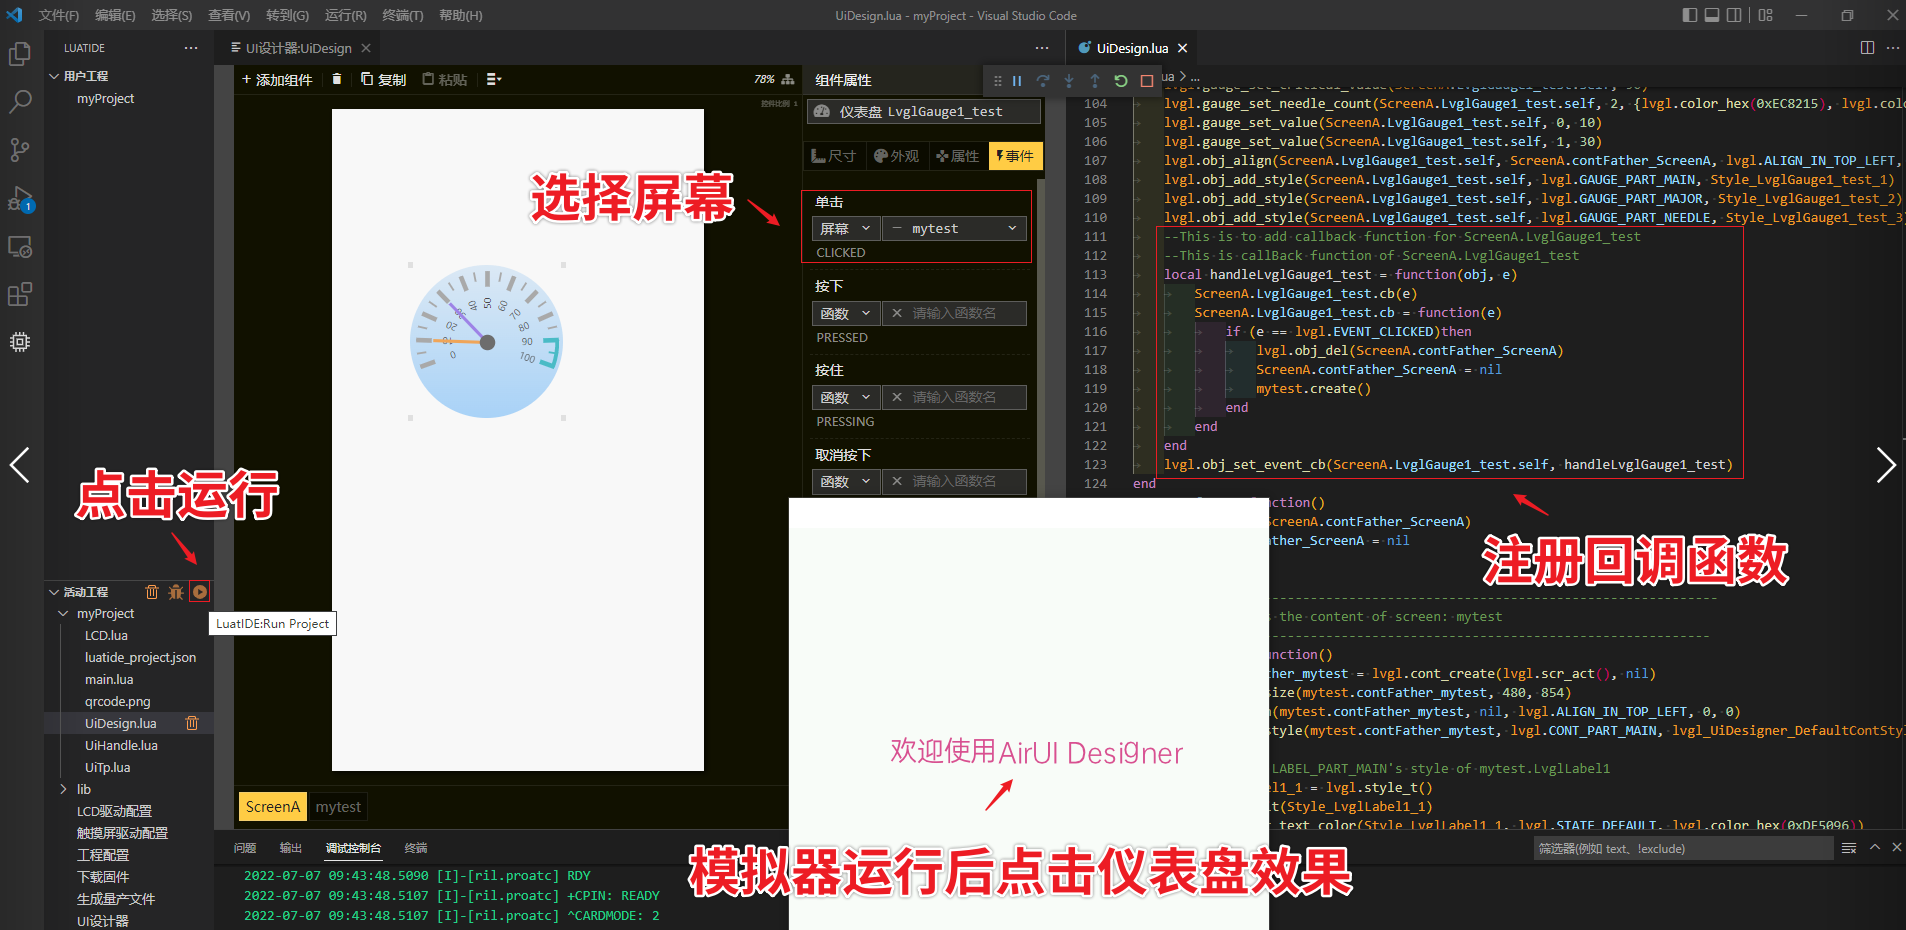Delete selected component with designer trash icon
The height and width of the screenshot is (930, 1906).
tap(337, 79)
